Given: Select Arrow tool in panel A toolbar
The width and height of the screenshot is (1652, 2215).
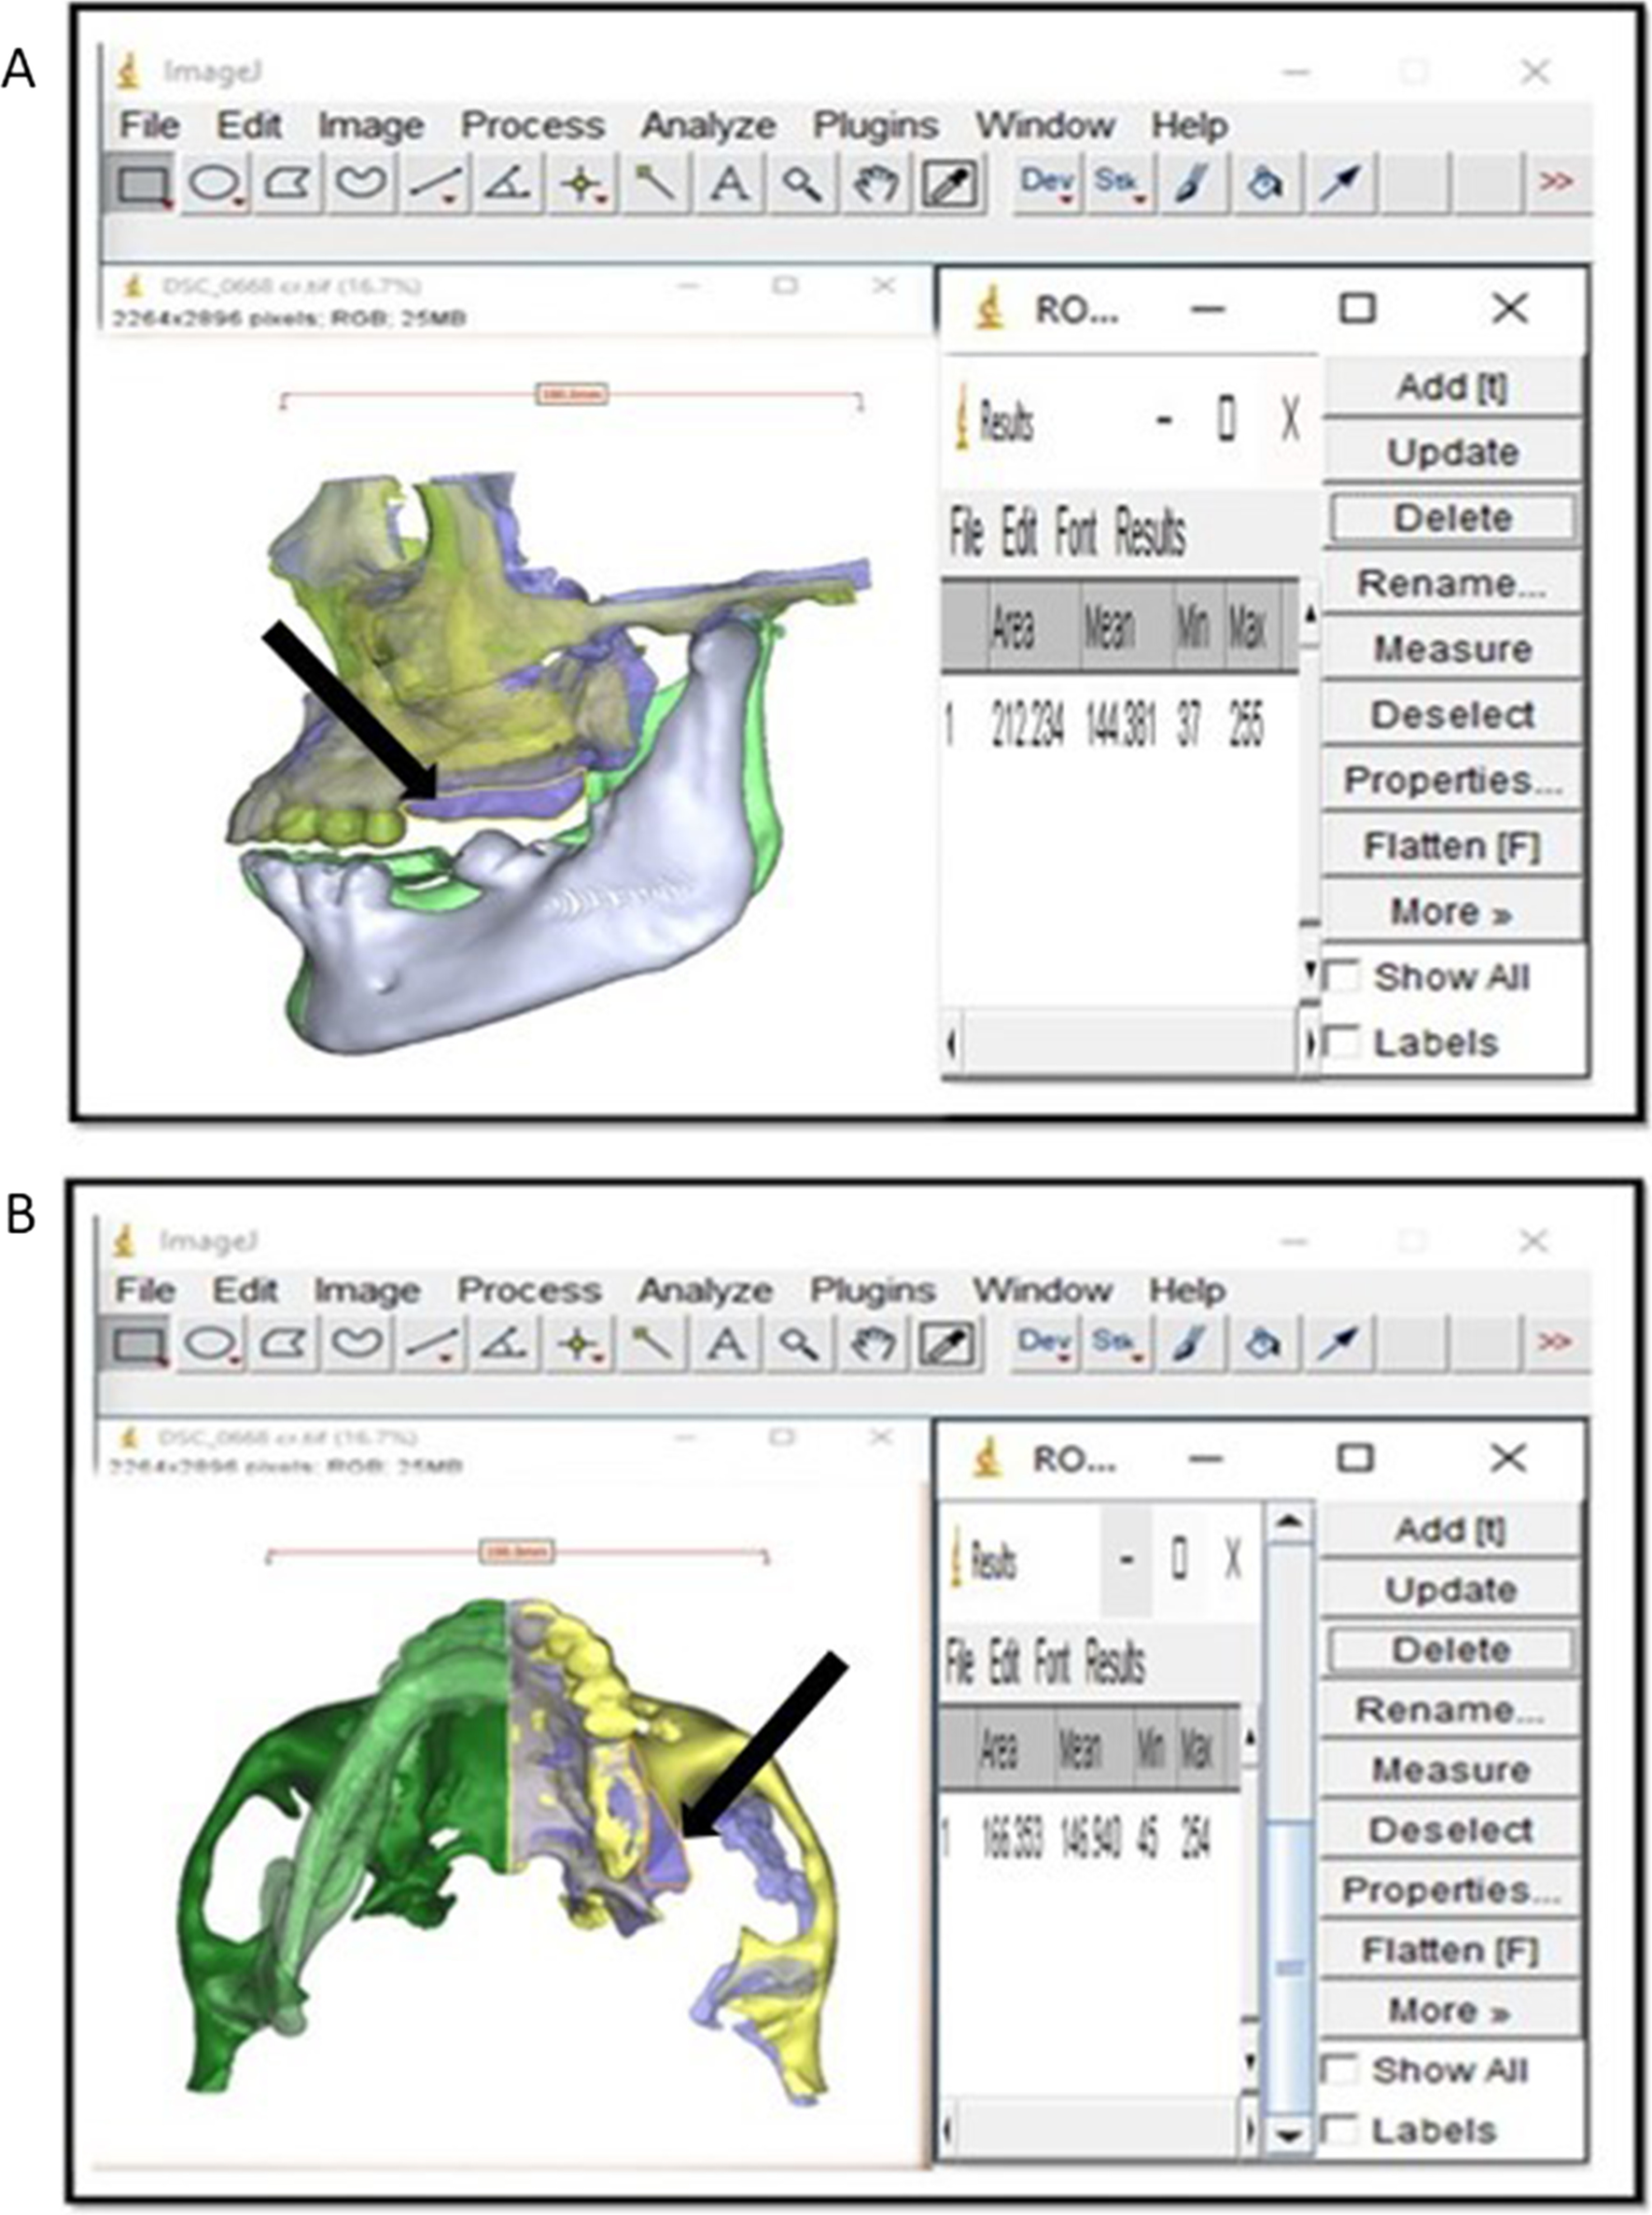Looking at the screenshot, I should pos(1340,184).
